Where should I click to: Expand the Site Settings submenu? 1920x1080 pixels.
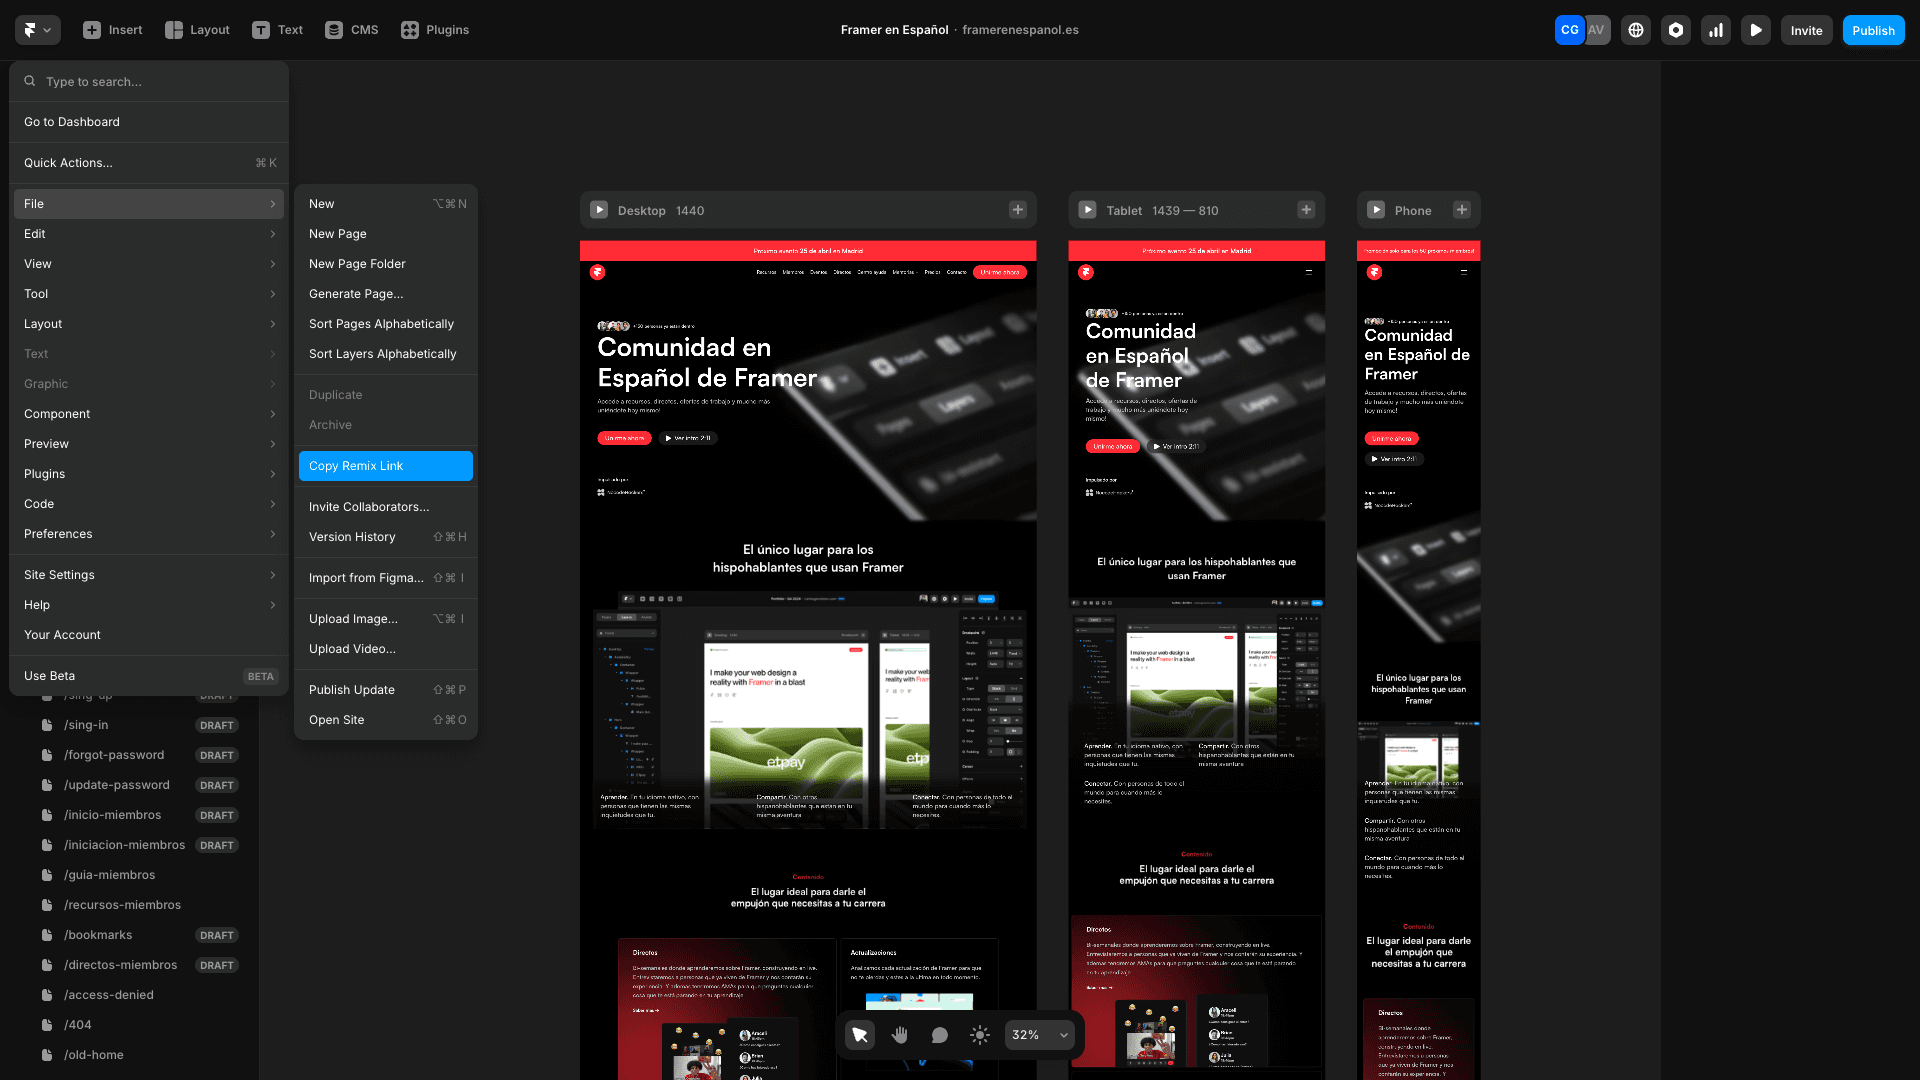tap(149, 575)
